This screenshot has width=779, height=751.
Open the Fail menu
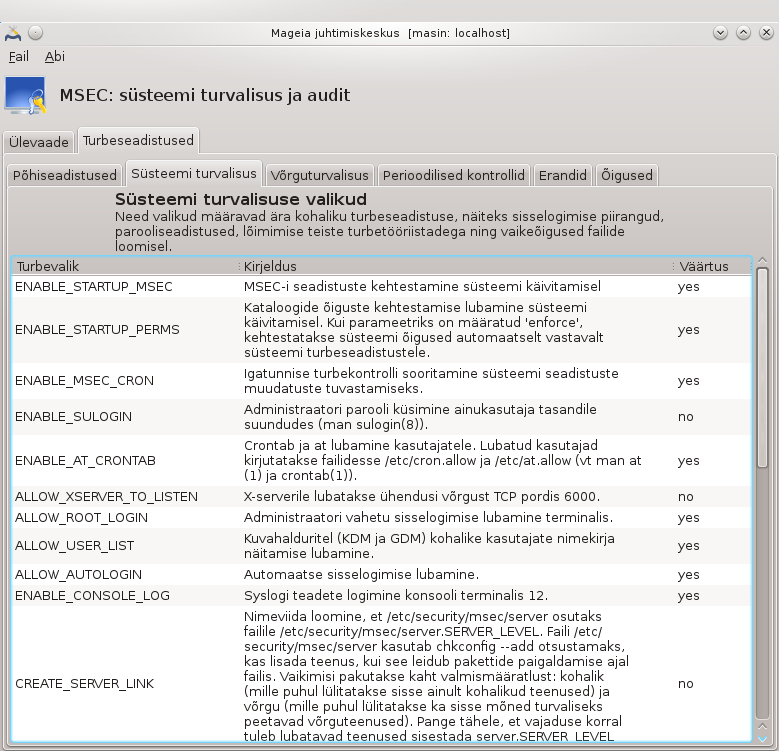(18, 57)
